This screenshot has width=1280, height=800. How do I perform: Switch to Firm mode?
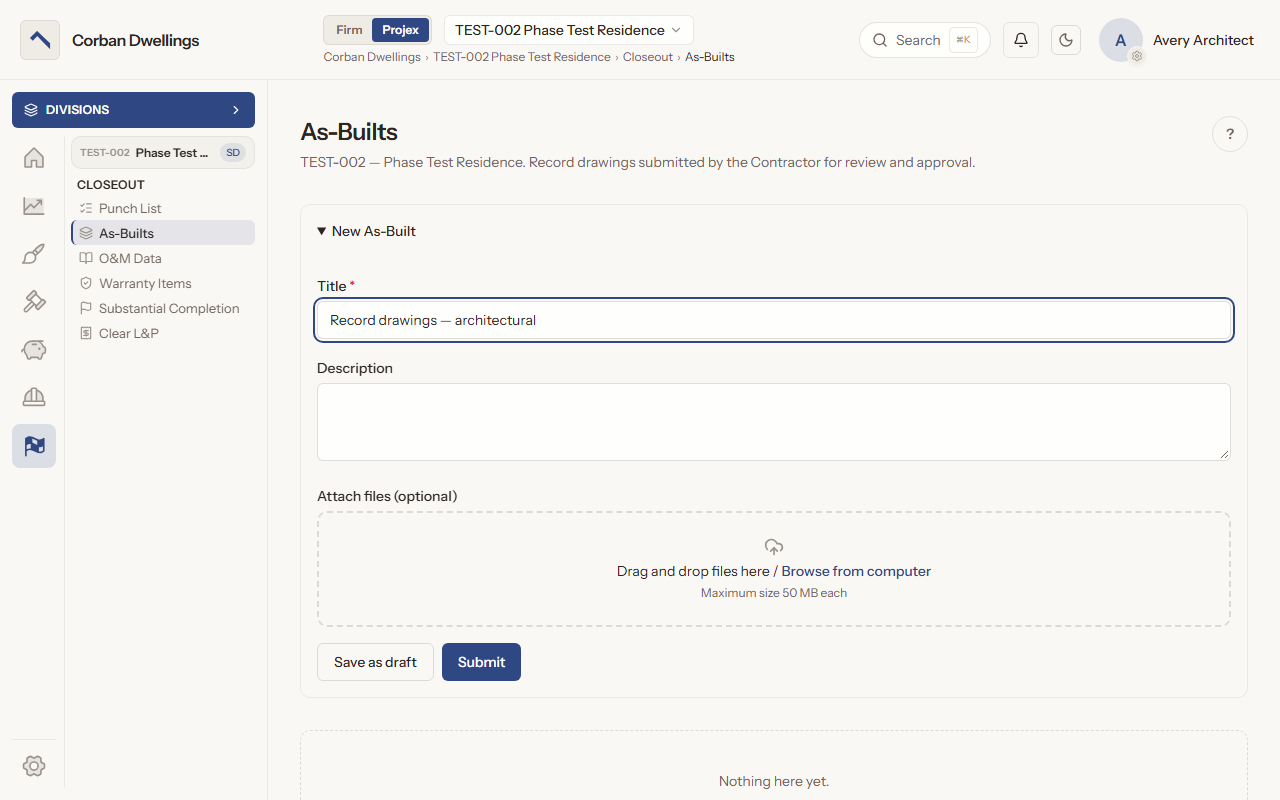pyautogui.click(x=349, y=30)
